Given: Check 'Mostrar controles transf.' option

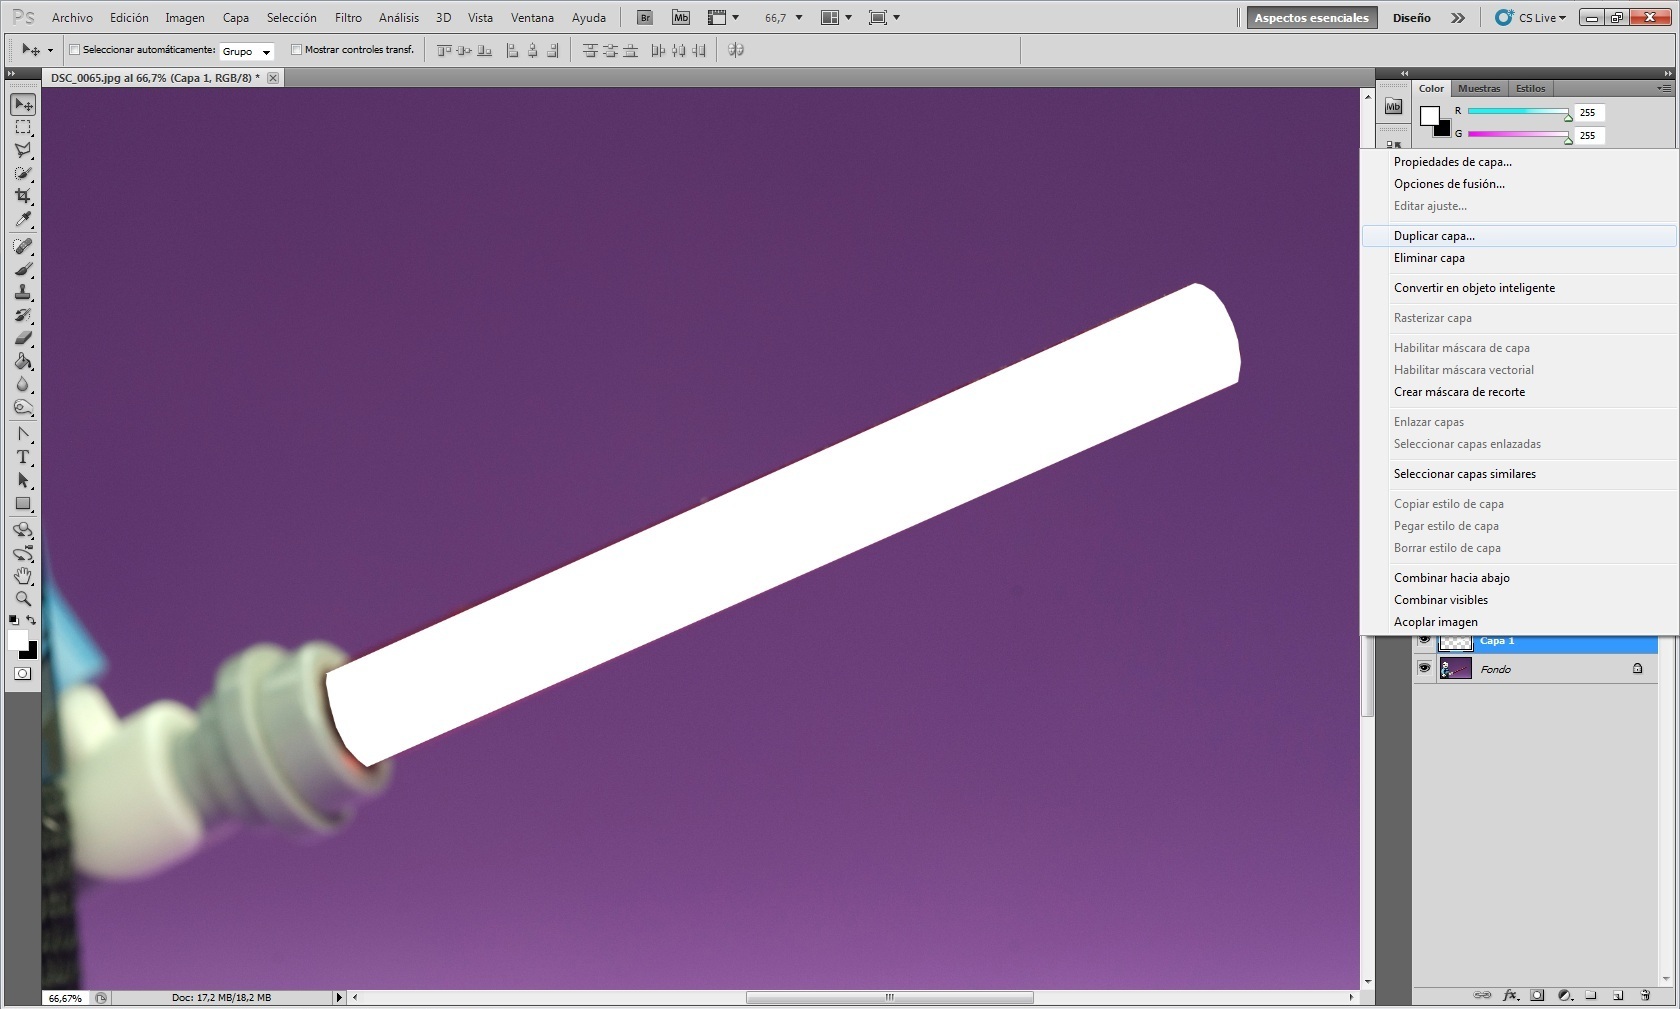Looking at the screenshot, I should (296, 50).
